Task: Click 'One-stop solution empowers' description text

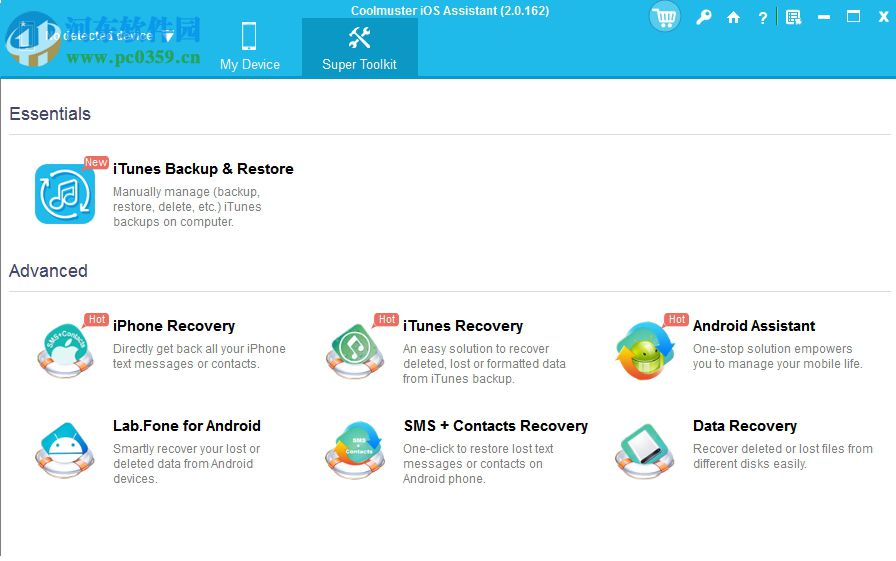Action: (x=773, y=349)
